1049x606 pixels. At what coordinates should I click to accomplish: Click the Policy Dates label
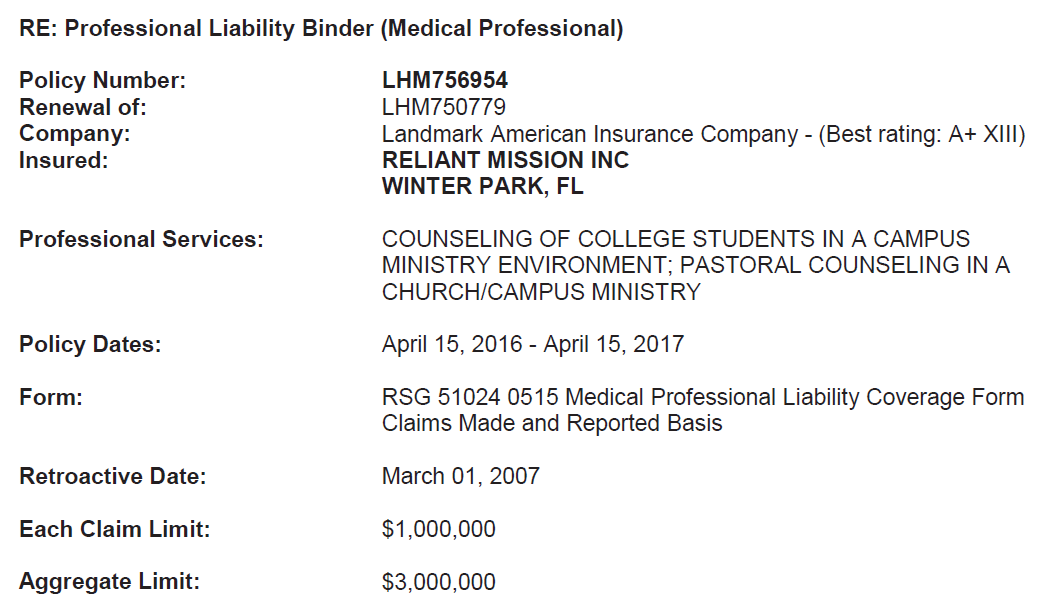pyautogui.click(x=90, y=345)
